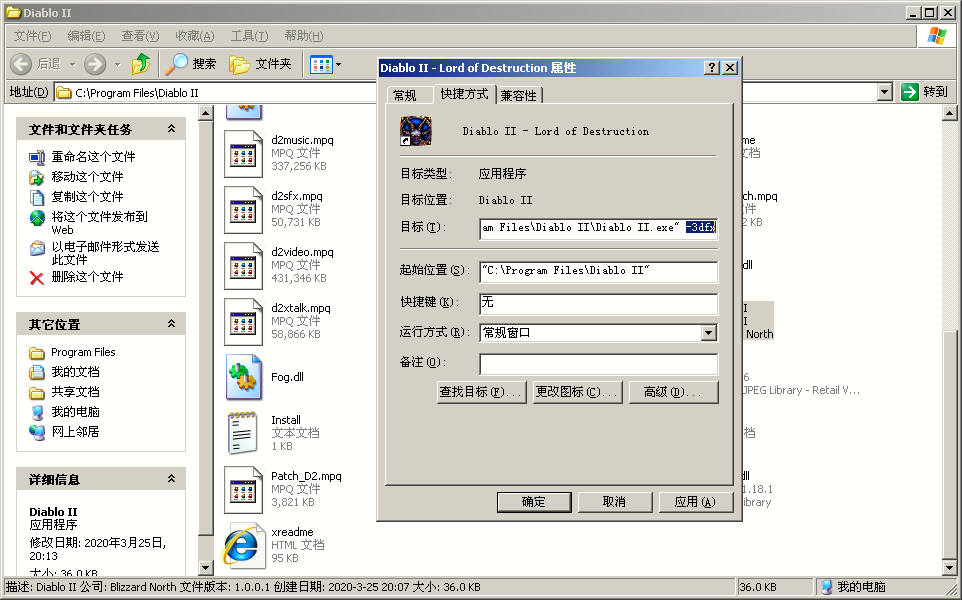Click the 确定 button
The width and height of the screenshot is (962, 600).
[x=534, y=502]
